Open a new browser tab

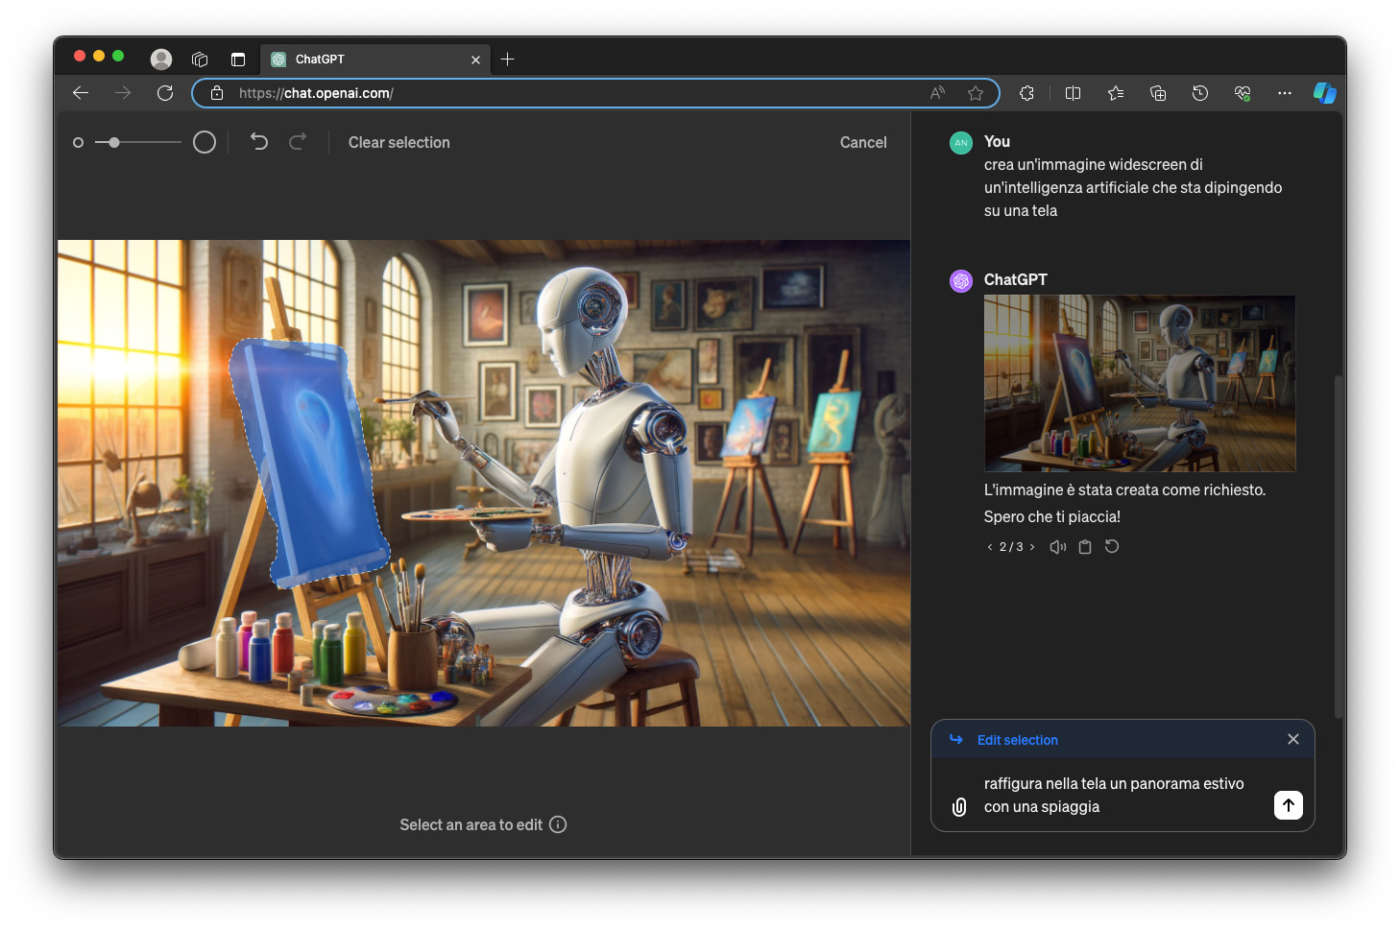pyautogui.click(x=508, y=60)
